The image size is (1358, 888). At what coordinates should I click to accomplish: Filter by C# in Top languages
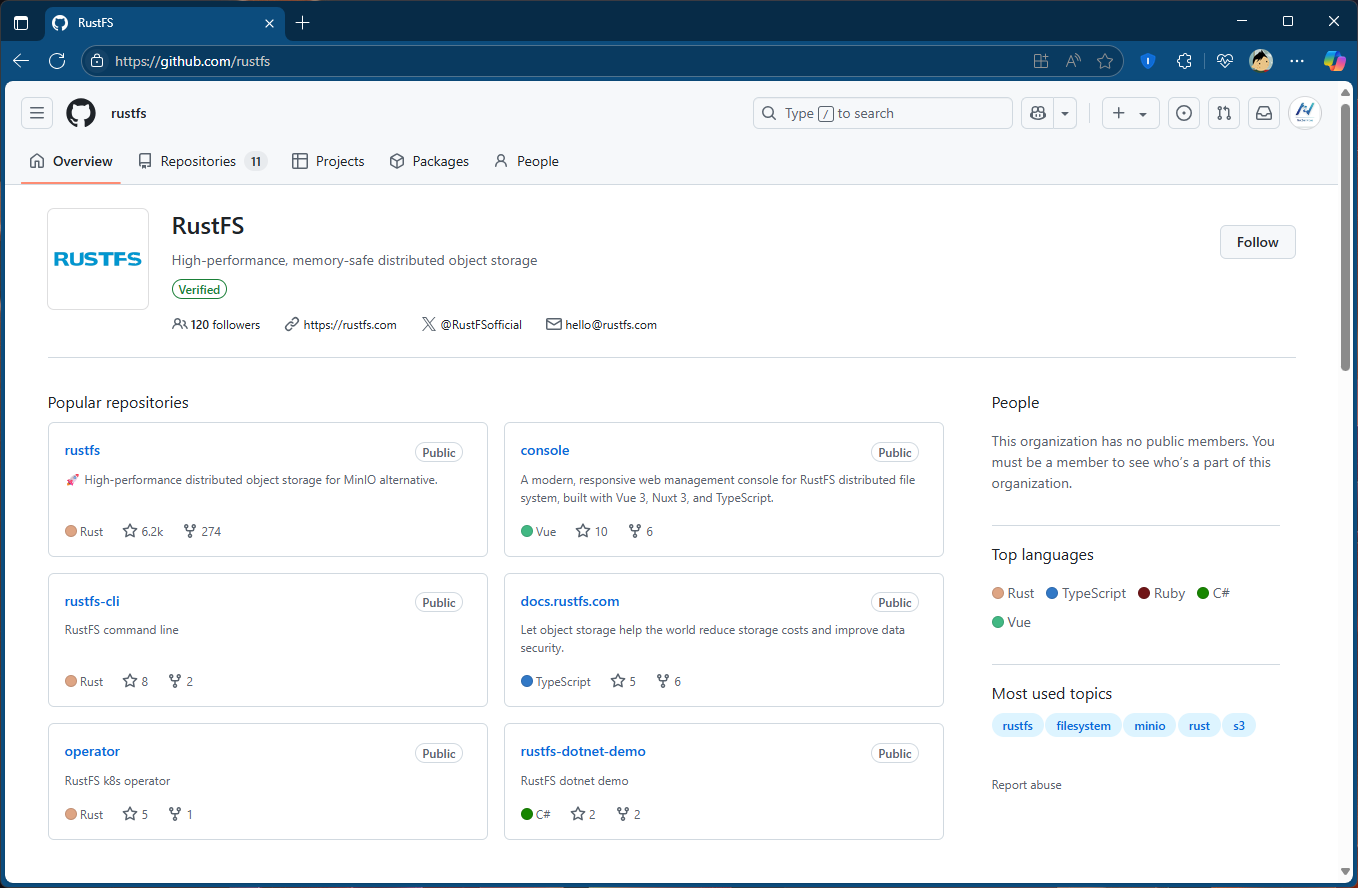[1213, 593]
